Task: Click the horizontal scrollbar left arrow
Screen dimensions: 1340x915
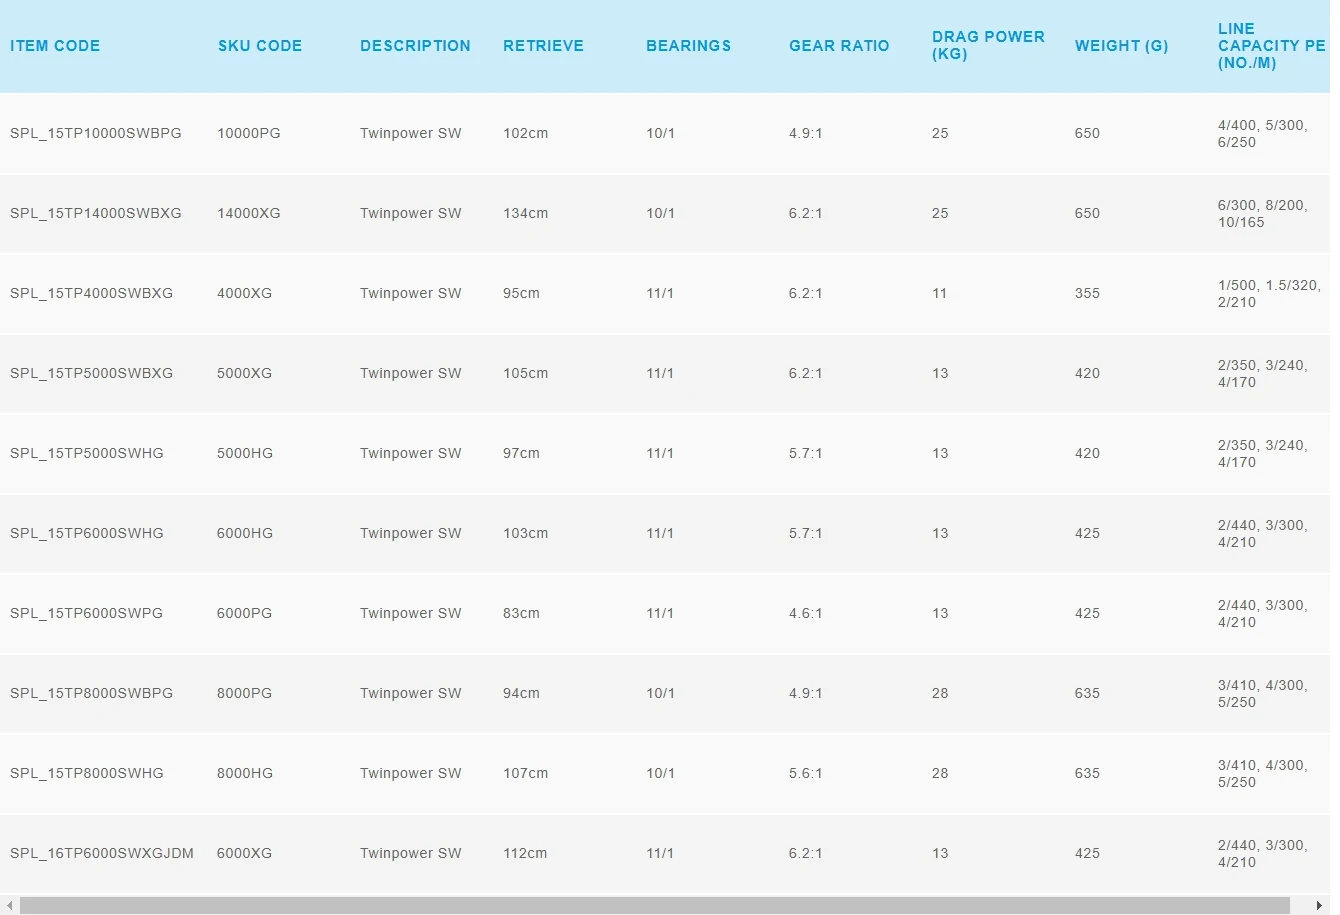Action: point(9,905)
